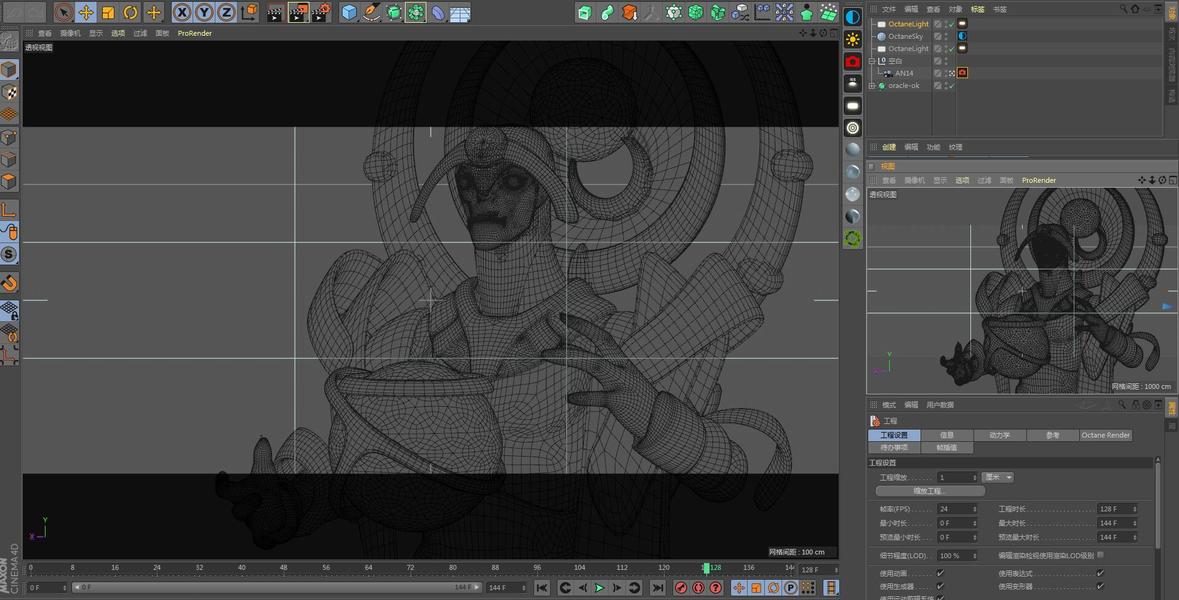
Task: Toggle the 使用变形器 checkbox
Action: (1100, 586)
